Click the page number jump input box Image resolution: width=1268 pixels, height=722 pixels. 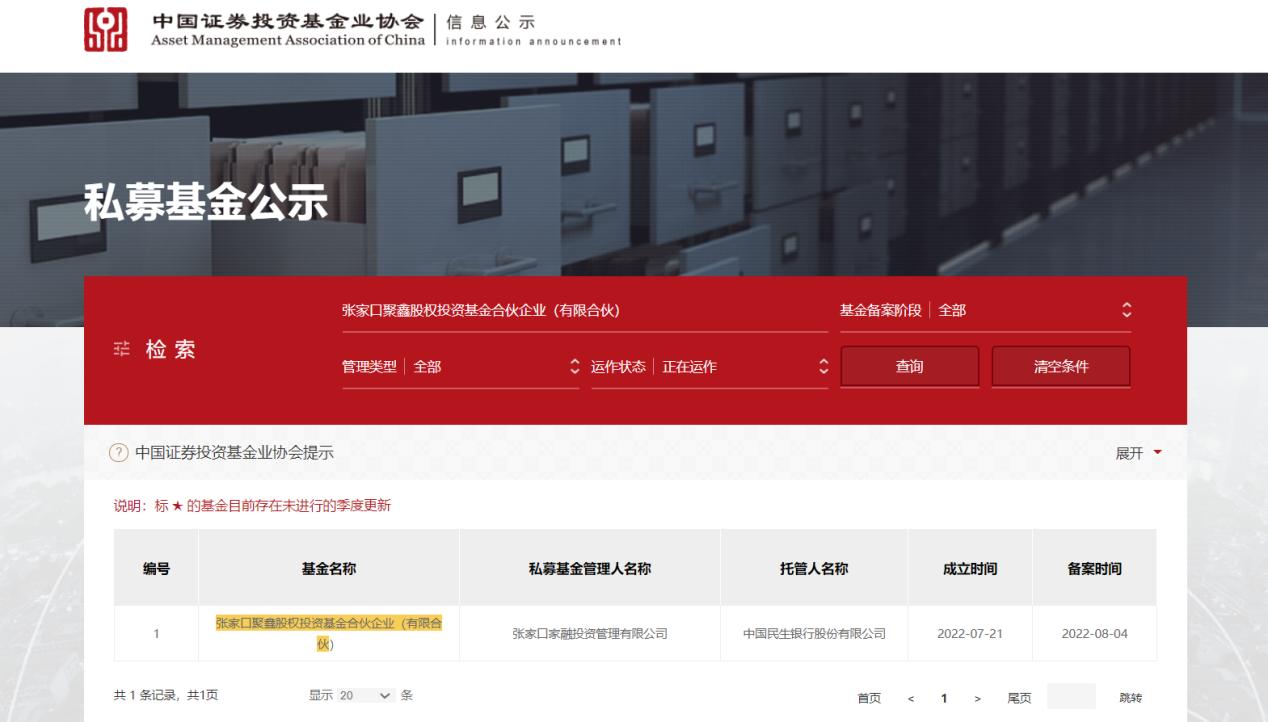coord(1071,697)
